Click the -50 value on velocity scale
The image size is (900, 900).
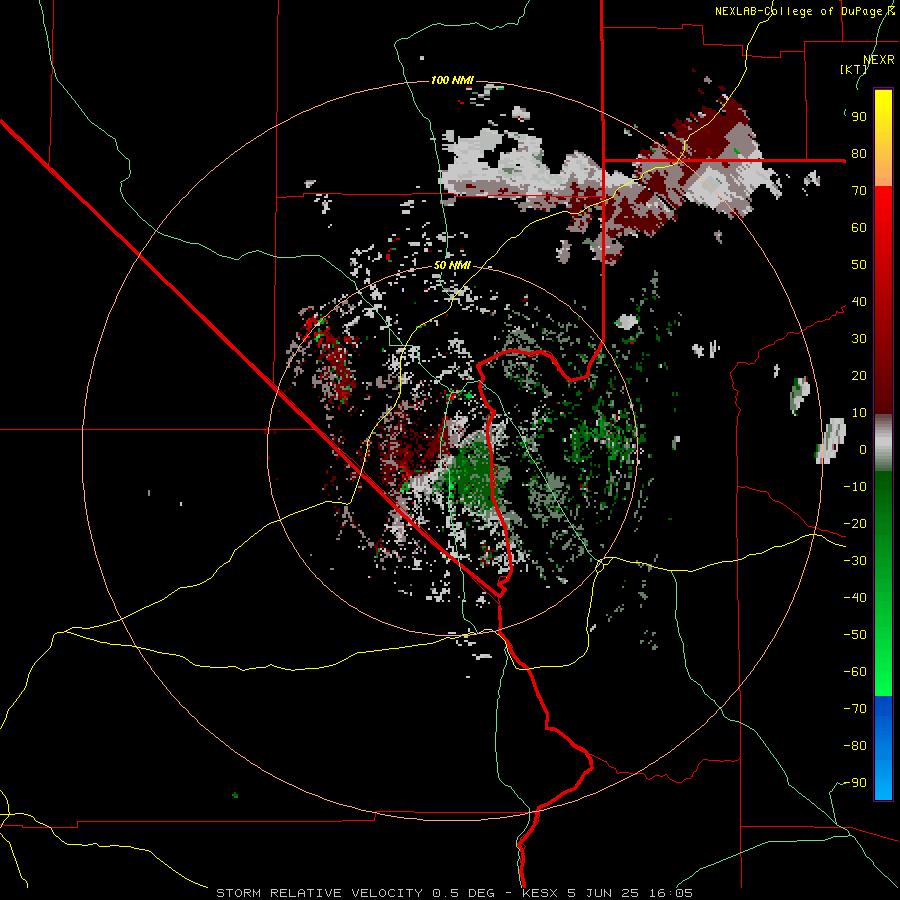coord(855,635)
